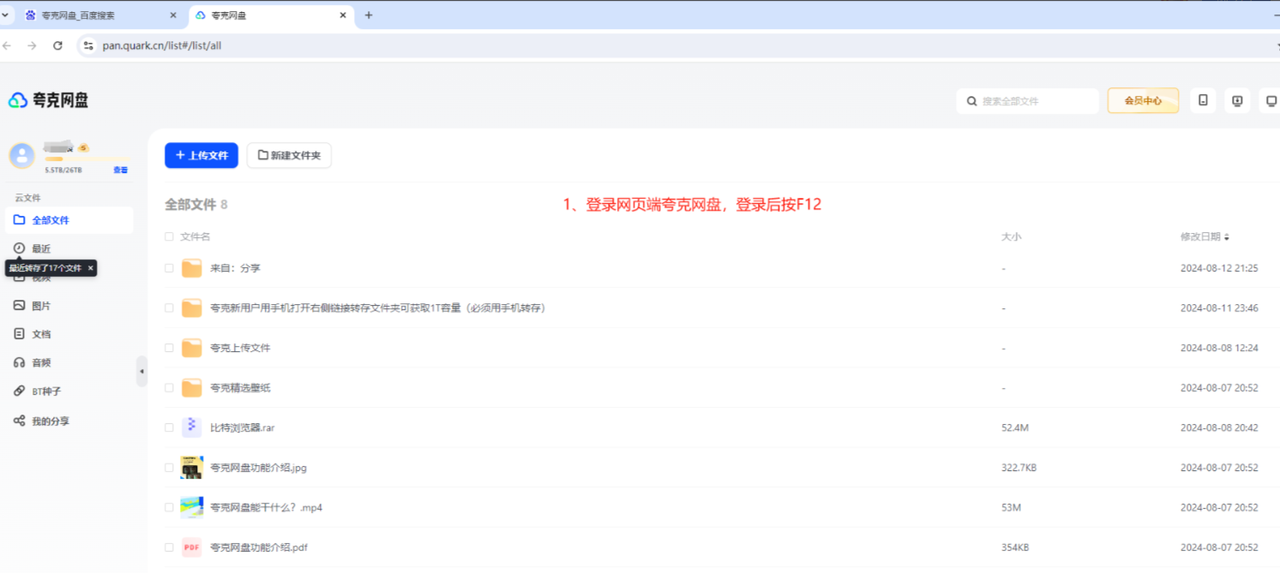1280x573 pixels.
Task: Open the tab search dropdown arrow
Action: 5,15
